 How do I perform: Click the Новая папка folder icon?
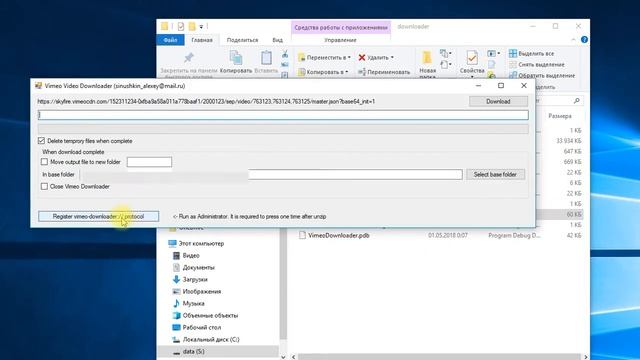coord(427,58)
